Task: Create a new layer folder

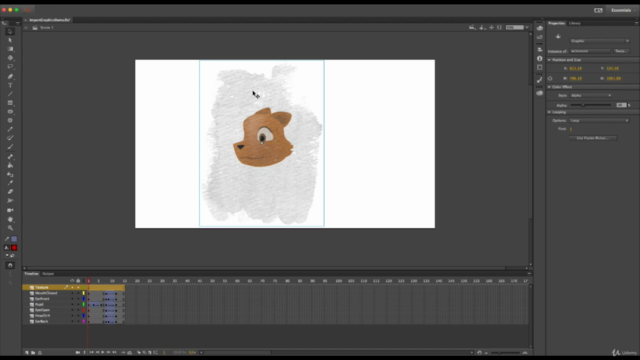Action: pyautogui.click(x=33, y=352)
